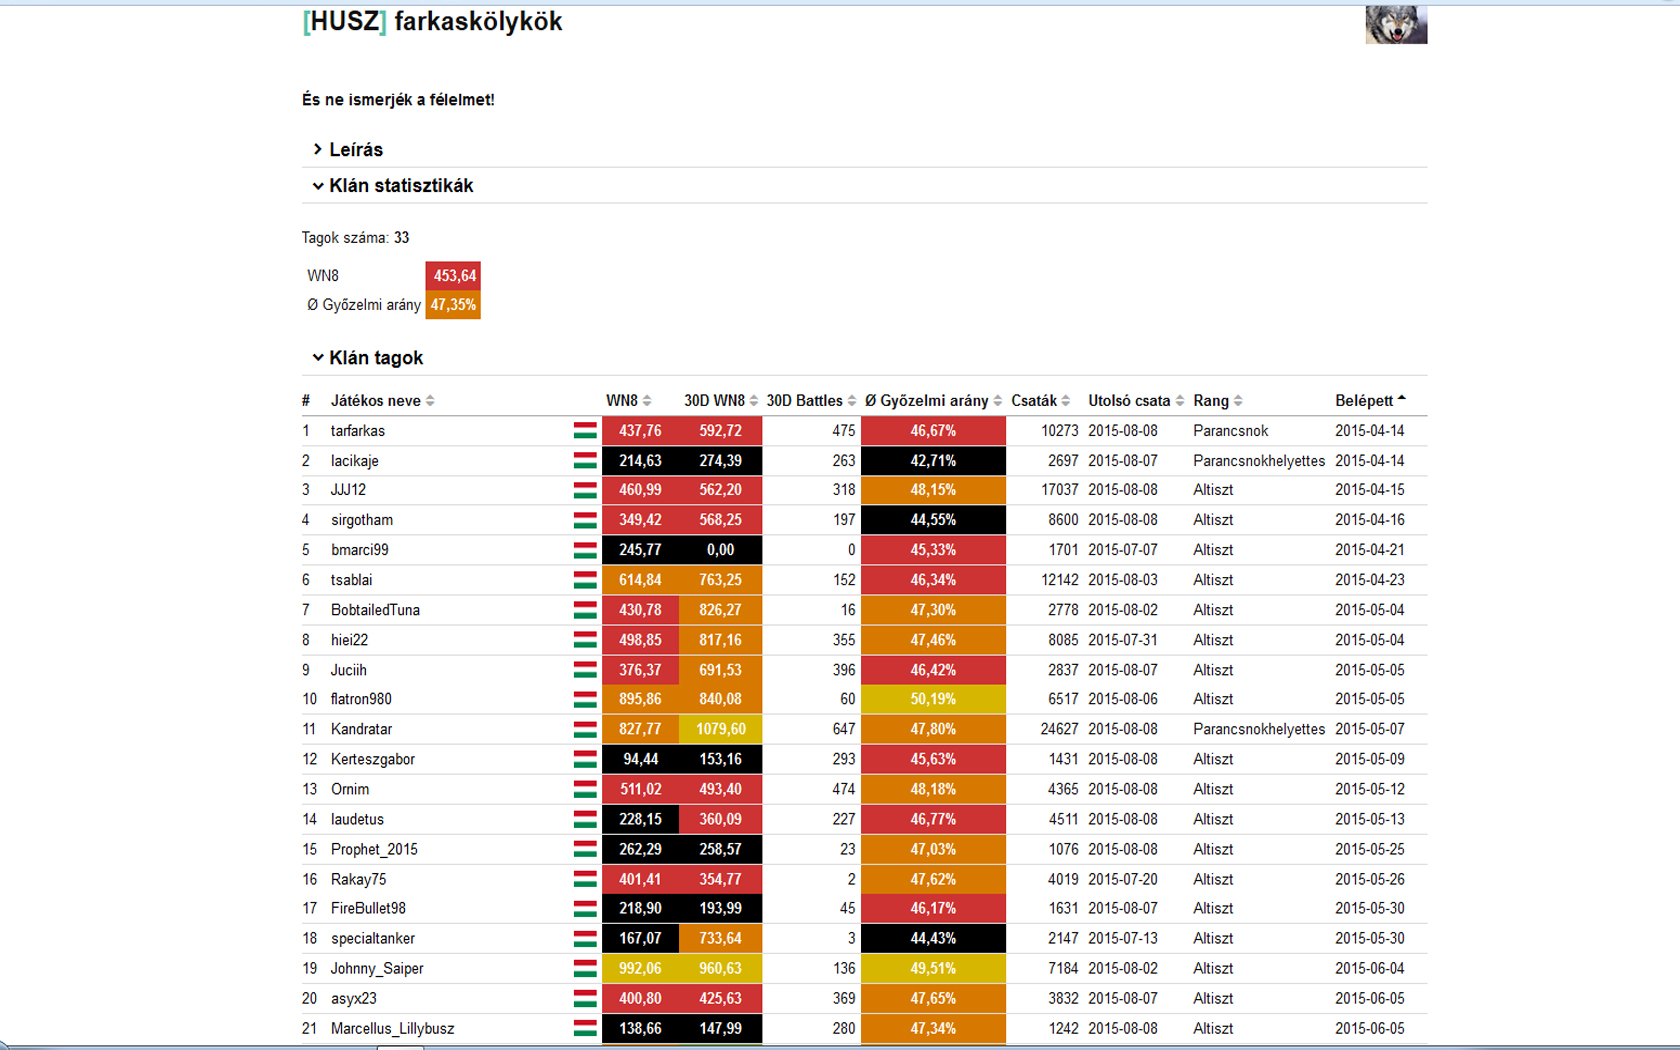Select player name Marcellus_Lillybusz
1680x1050 pixels.
pyautogui.click(x=392, y=1028)
